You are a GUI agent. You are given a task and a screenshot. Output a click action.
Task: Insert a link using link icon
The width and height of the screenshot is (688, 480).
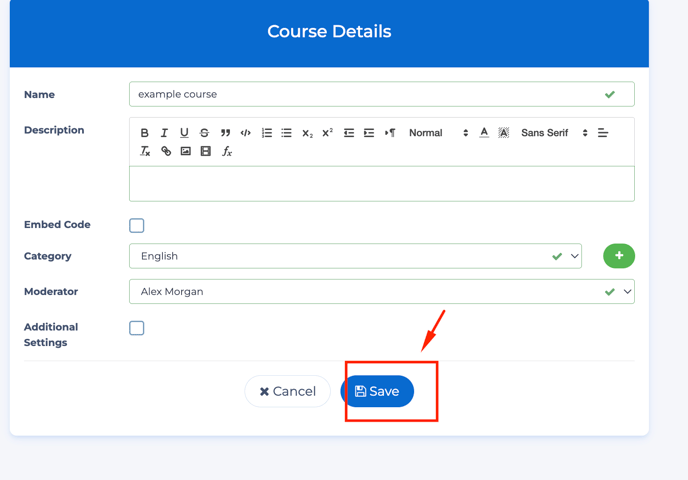[166, 152]
